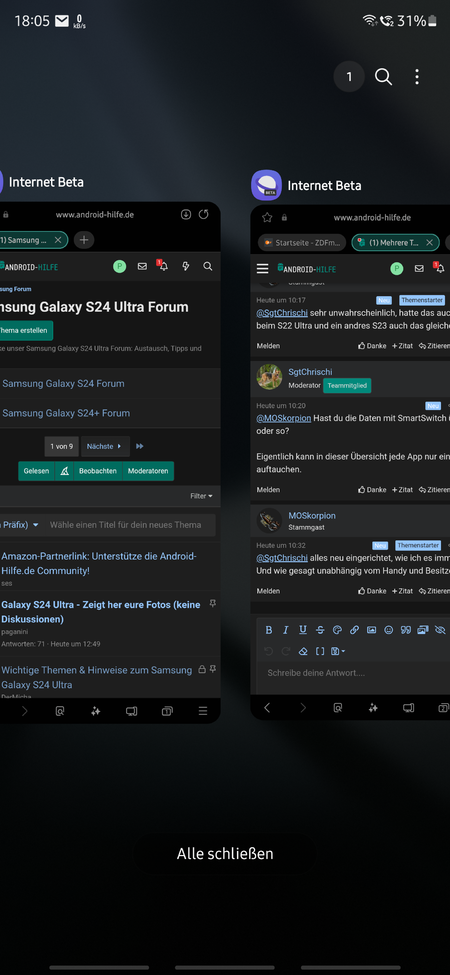Screen dimensions: 450x975
Task: Insert image icon in editor
Action: pos(372,630)
